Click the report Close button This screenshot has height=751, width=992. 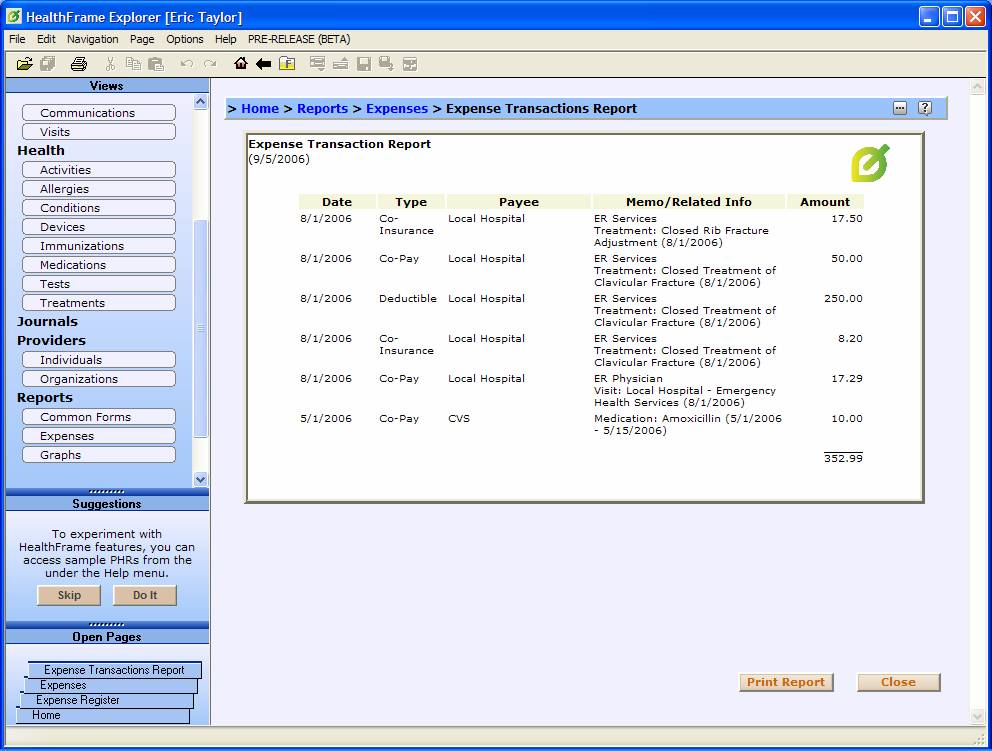(x=898, y=682)
